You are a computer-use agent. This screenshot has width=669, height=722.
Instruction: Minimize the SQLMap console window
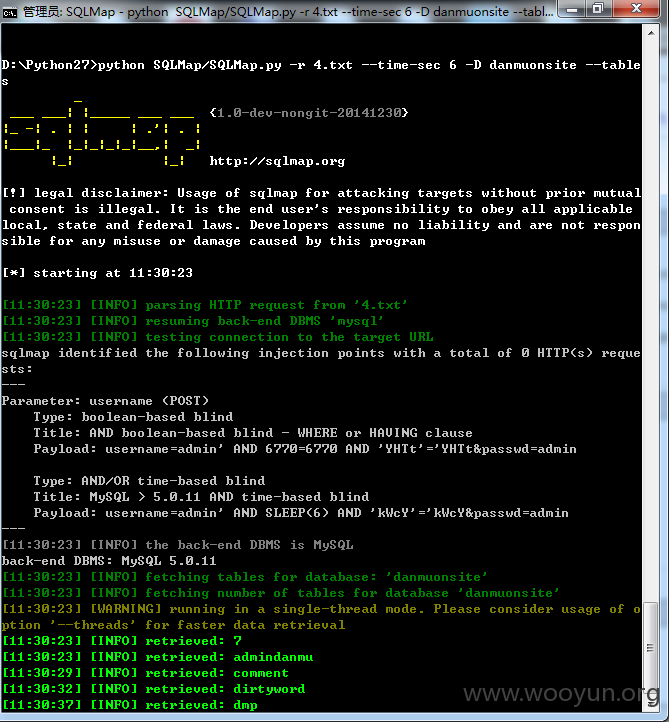572,9
